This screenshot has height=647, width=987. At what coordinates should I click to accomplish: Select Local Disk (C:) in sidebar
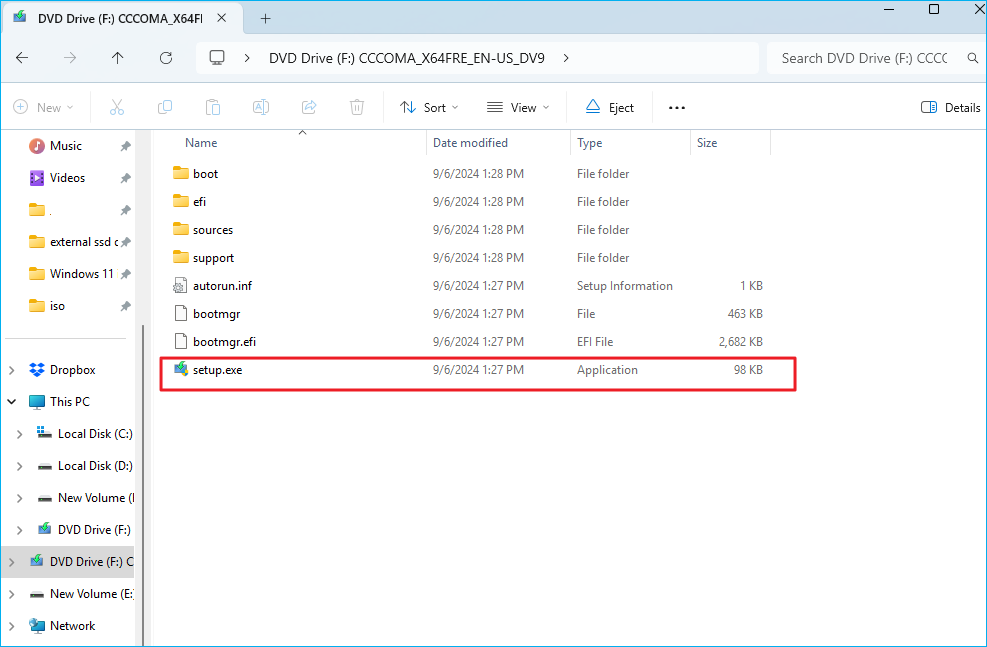click(94, 434)
